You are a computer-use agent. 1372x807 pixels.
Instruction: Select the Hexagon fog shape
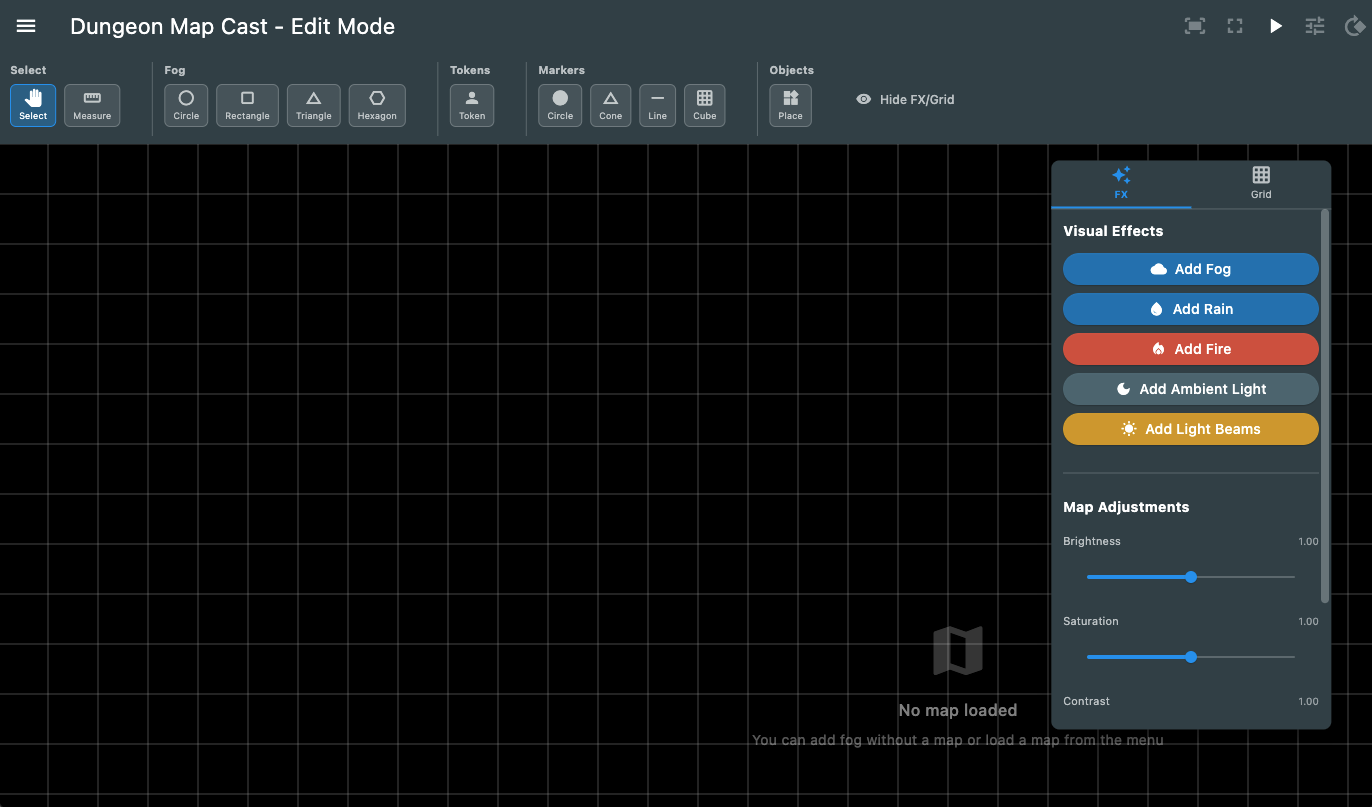[x=377, y=105]
